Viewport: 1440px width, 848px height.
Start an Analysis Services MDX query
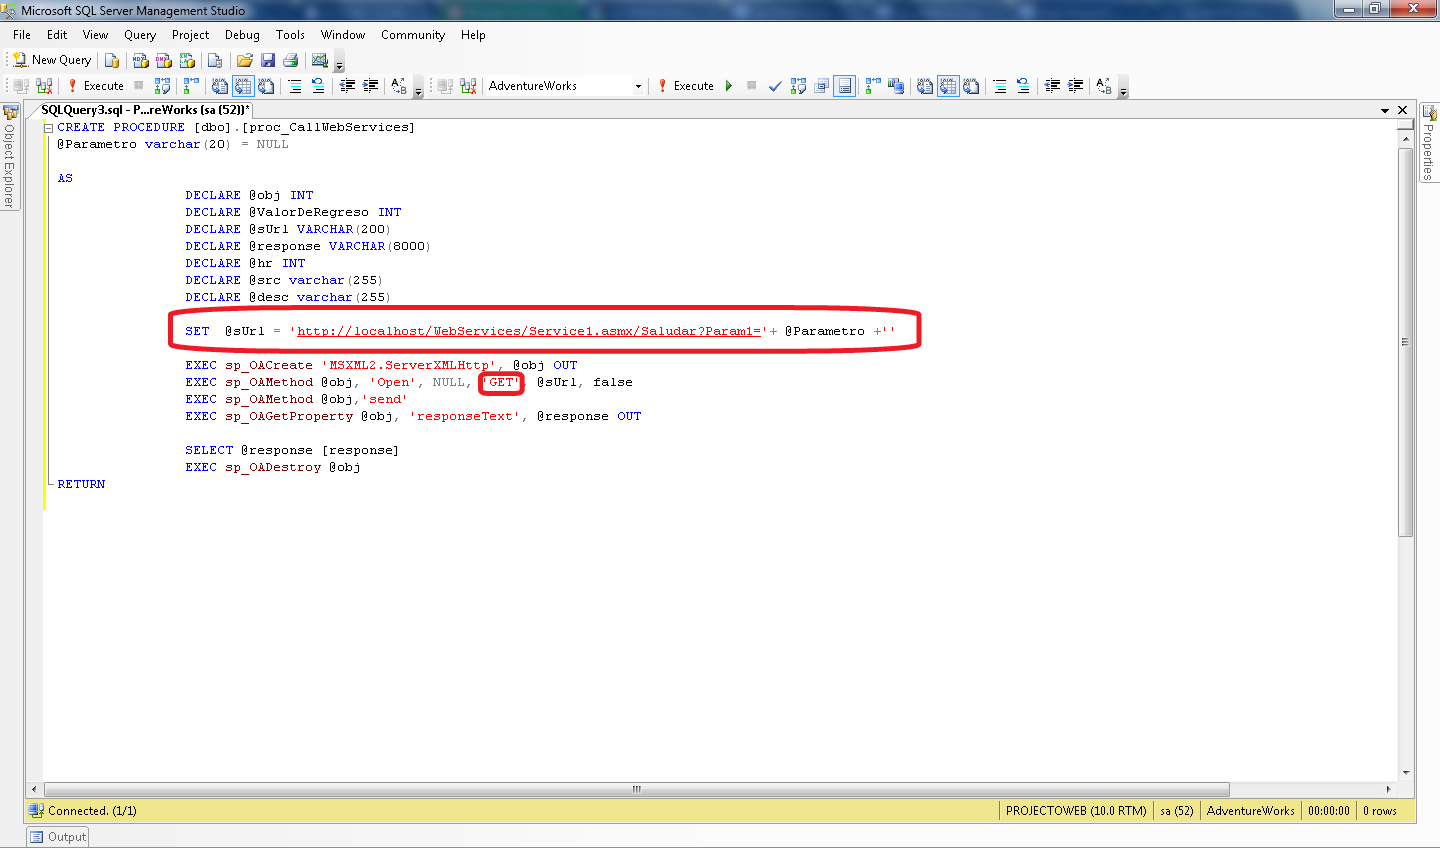tap(141, 60)
